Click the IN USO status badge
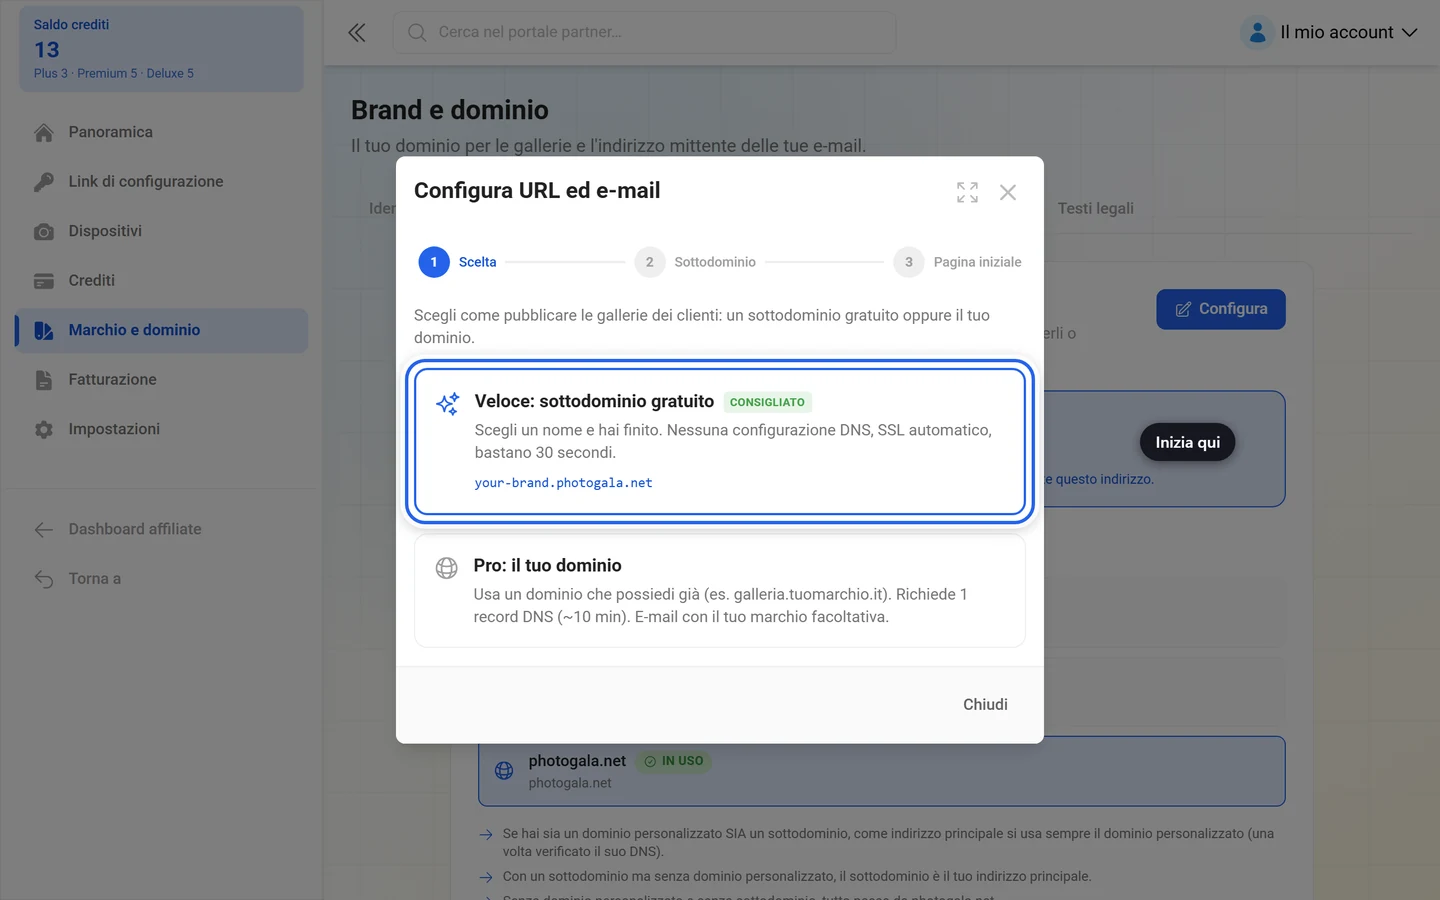This screenshot has height=900, width=1440. point(674,761)
